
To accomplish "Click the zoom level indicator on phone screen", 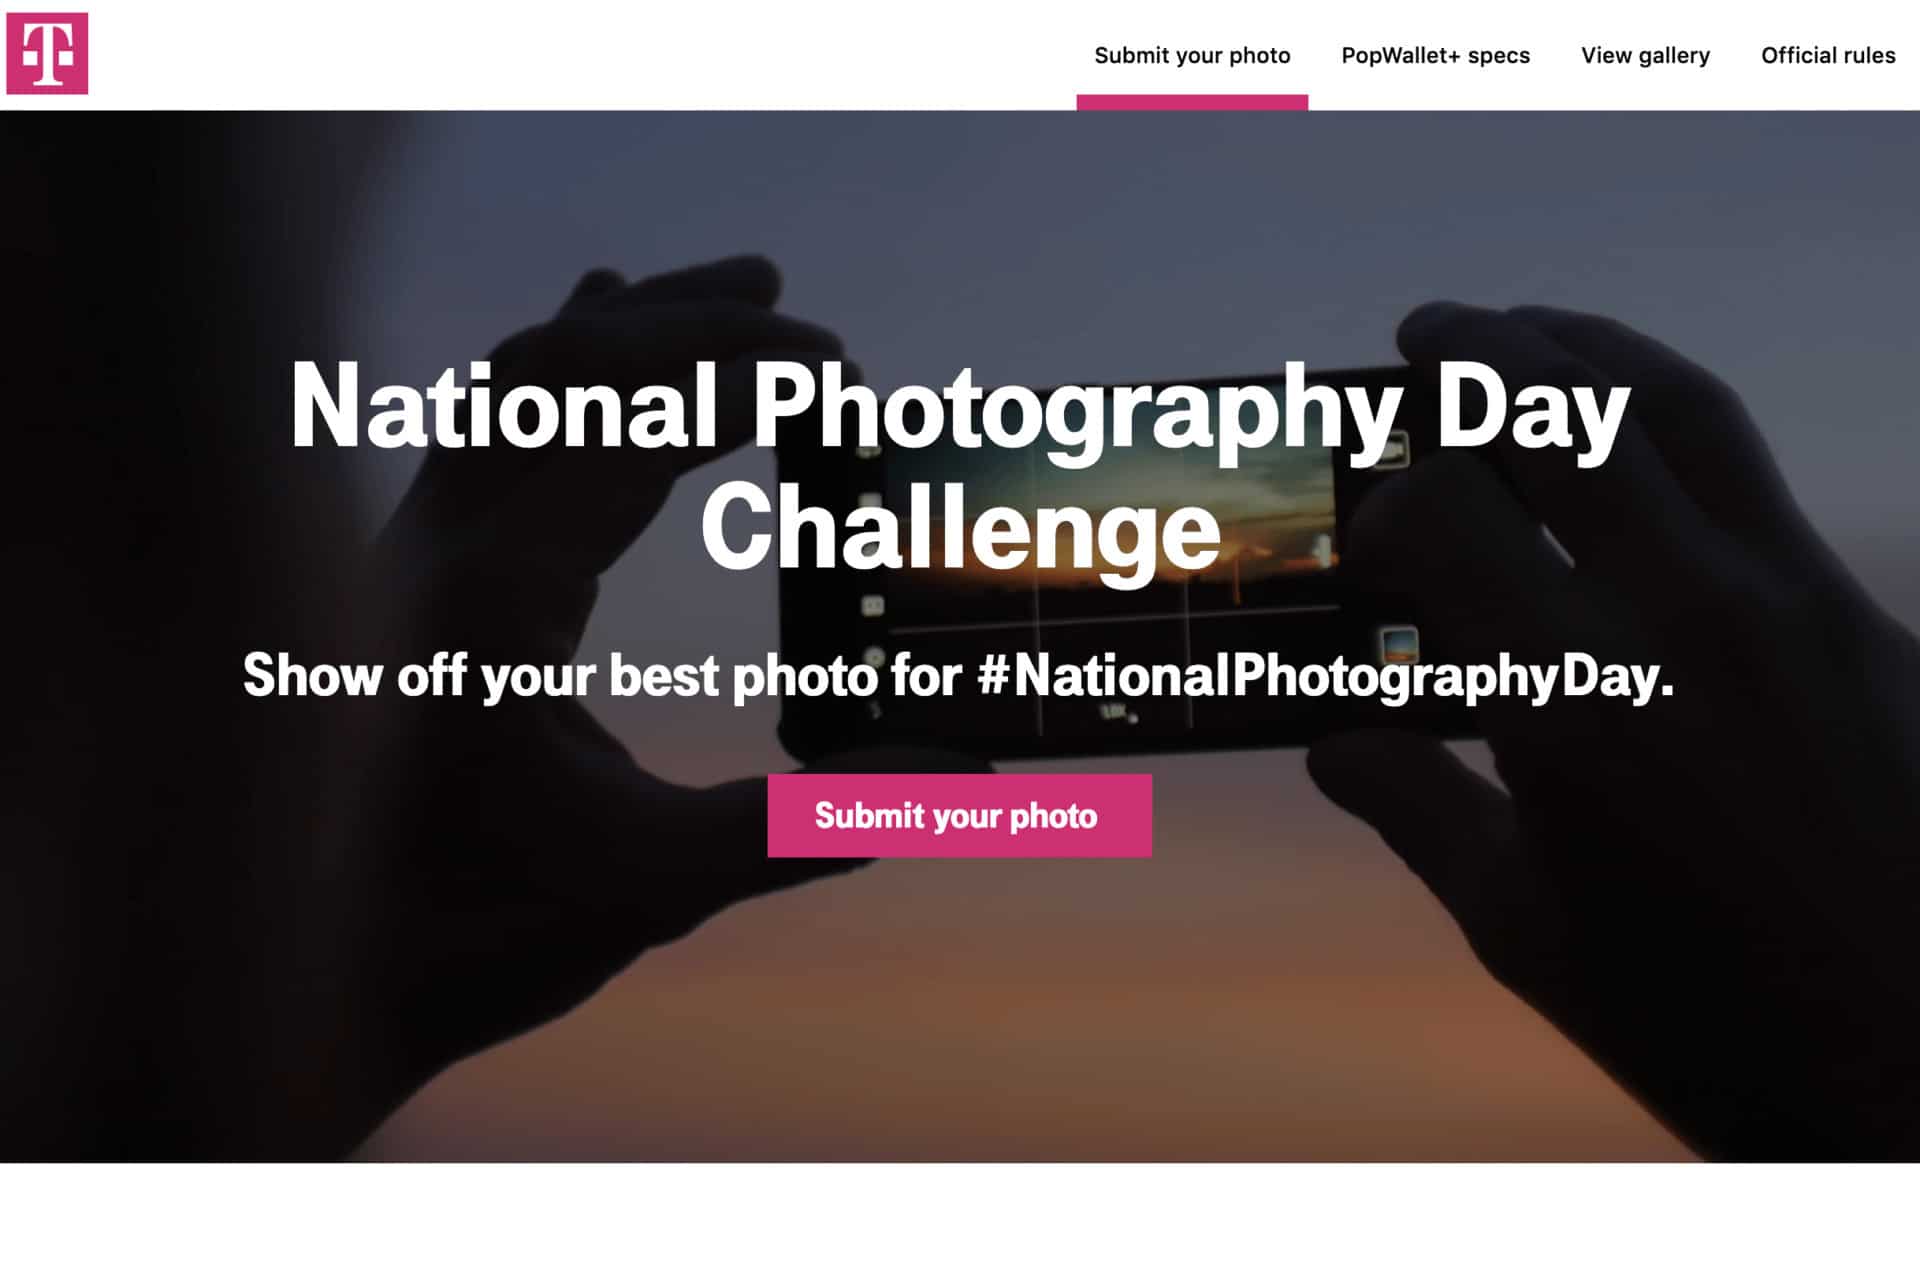I will pyautogui.click(x=1114, y=712).
